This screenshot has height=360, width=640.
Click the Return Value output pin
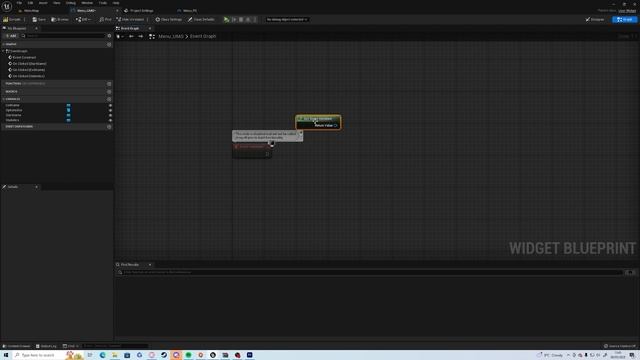336,125
